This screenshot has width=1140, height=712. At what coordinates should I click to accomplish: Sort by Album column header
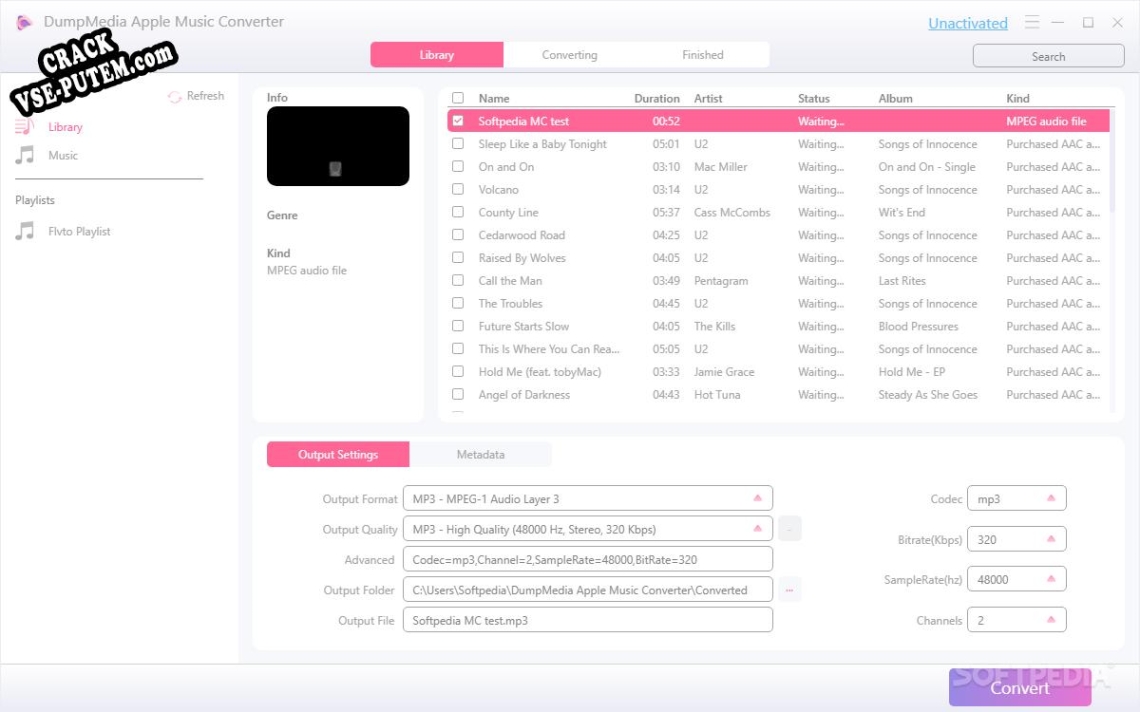tap(895, 98)
